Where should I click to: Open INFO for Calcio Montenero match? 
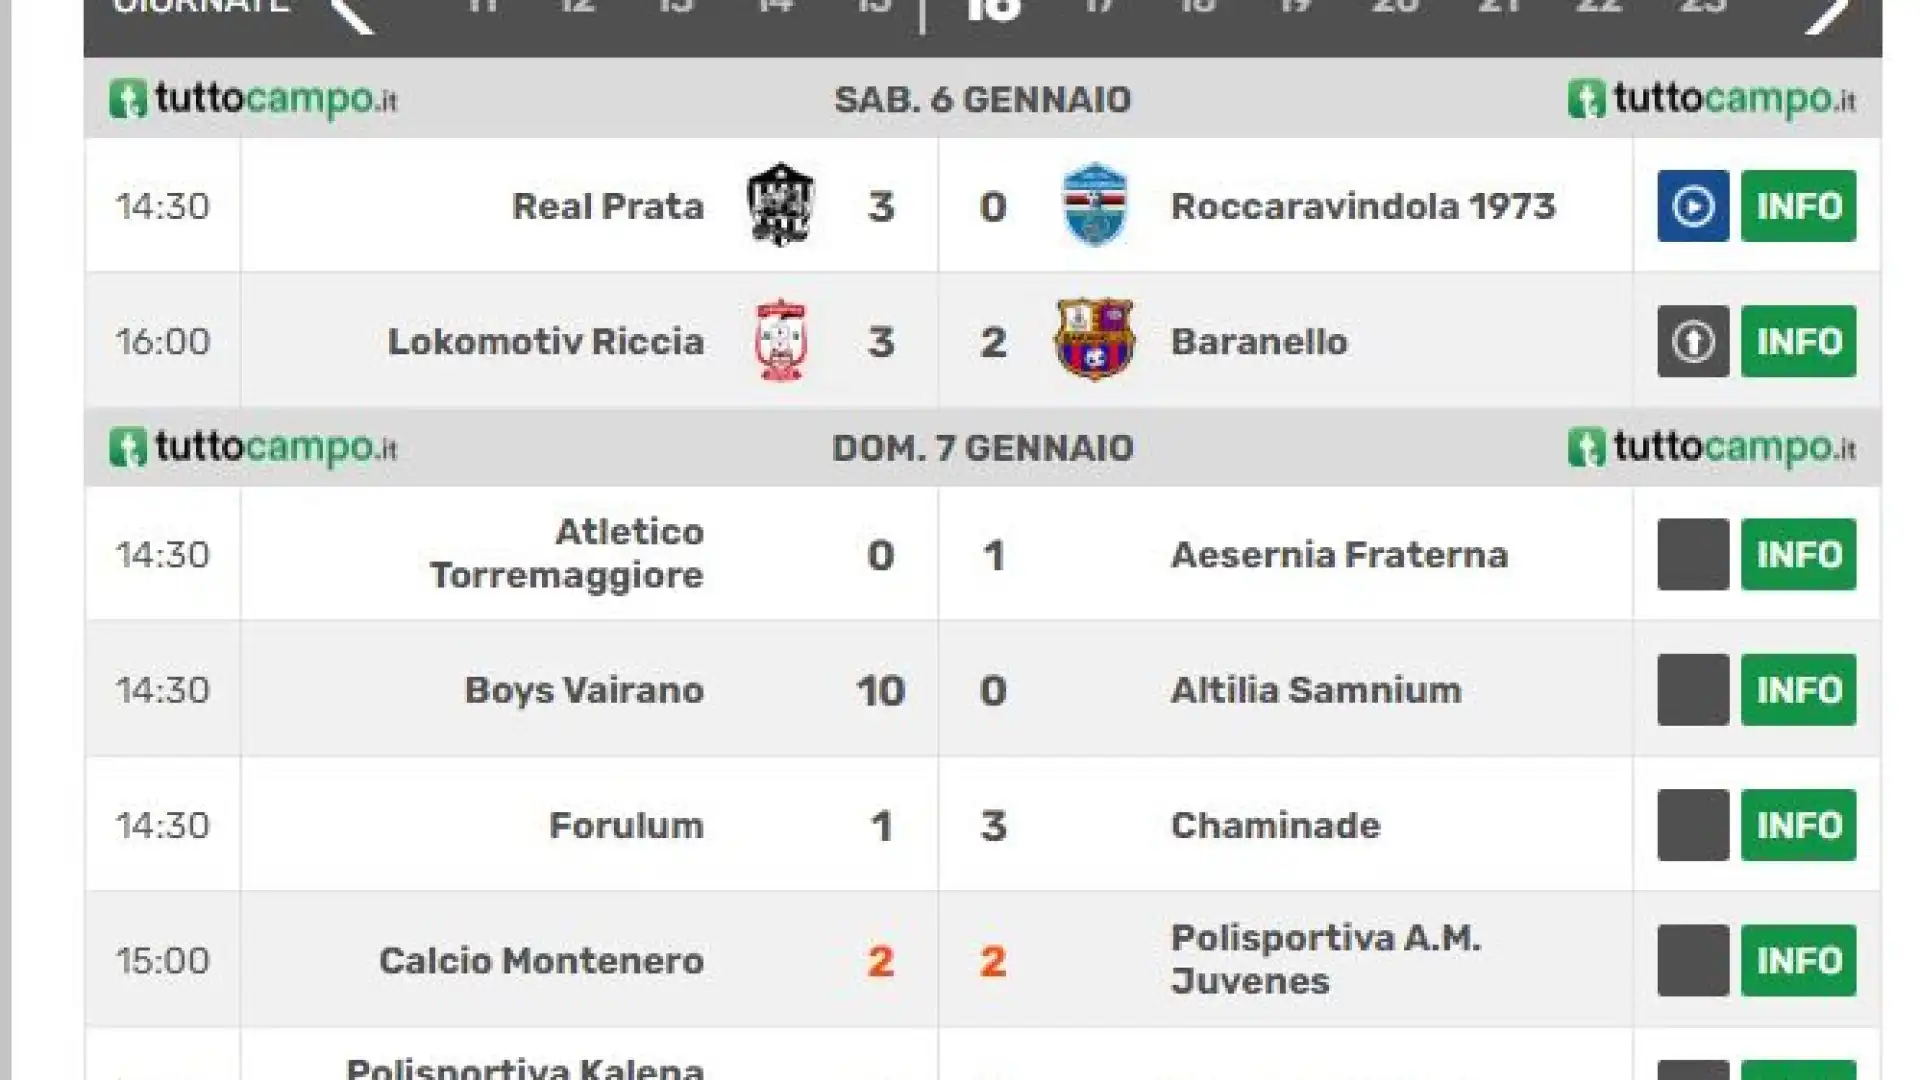[x=1798, y=960]
